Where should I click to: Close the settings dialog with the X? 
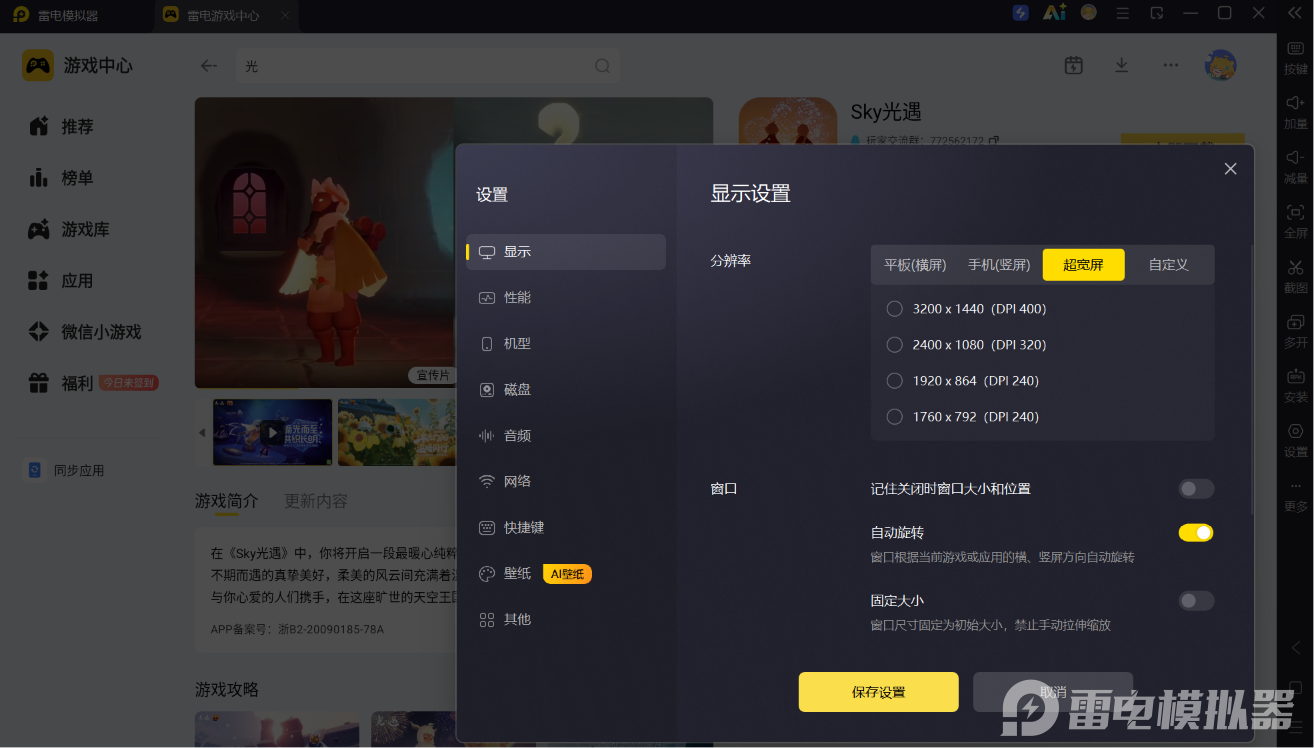coord(1230,169)
